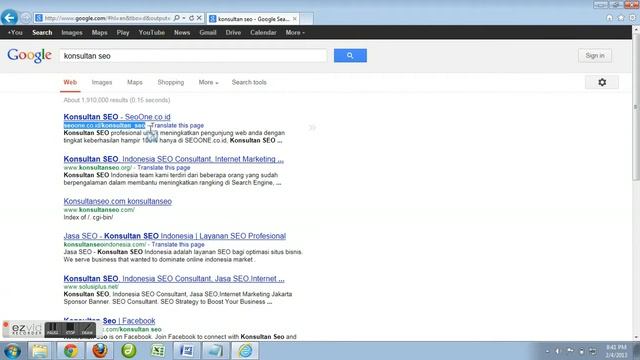The image size is (640, 360).
Task: Open the 'Konsultan Seo | Facebook' result
Action: [x=109, y=321]
